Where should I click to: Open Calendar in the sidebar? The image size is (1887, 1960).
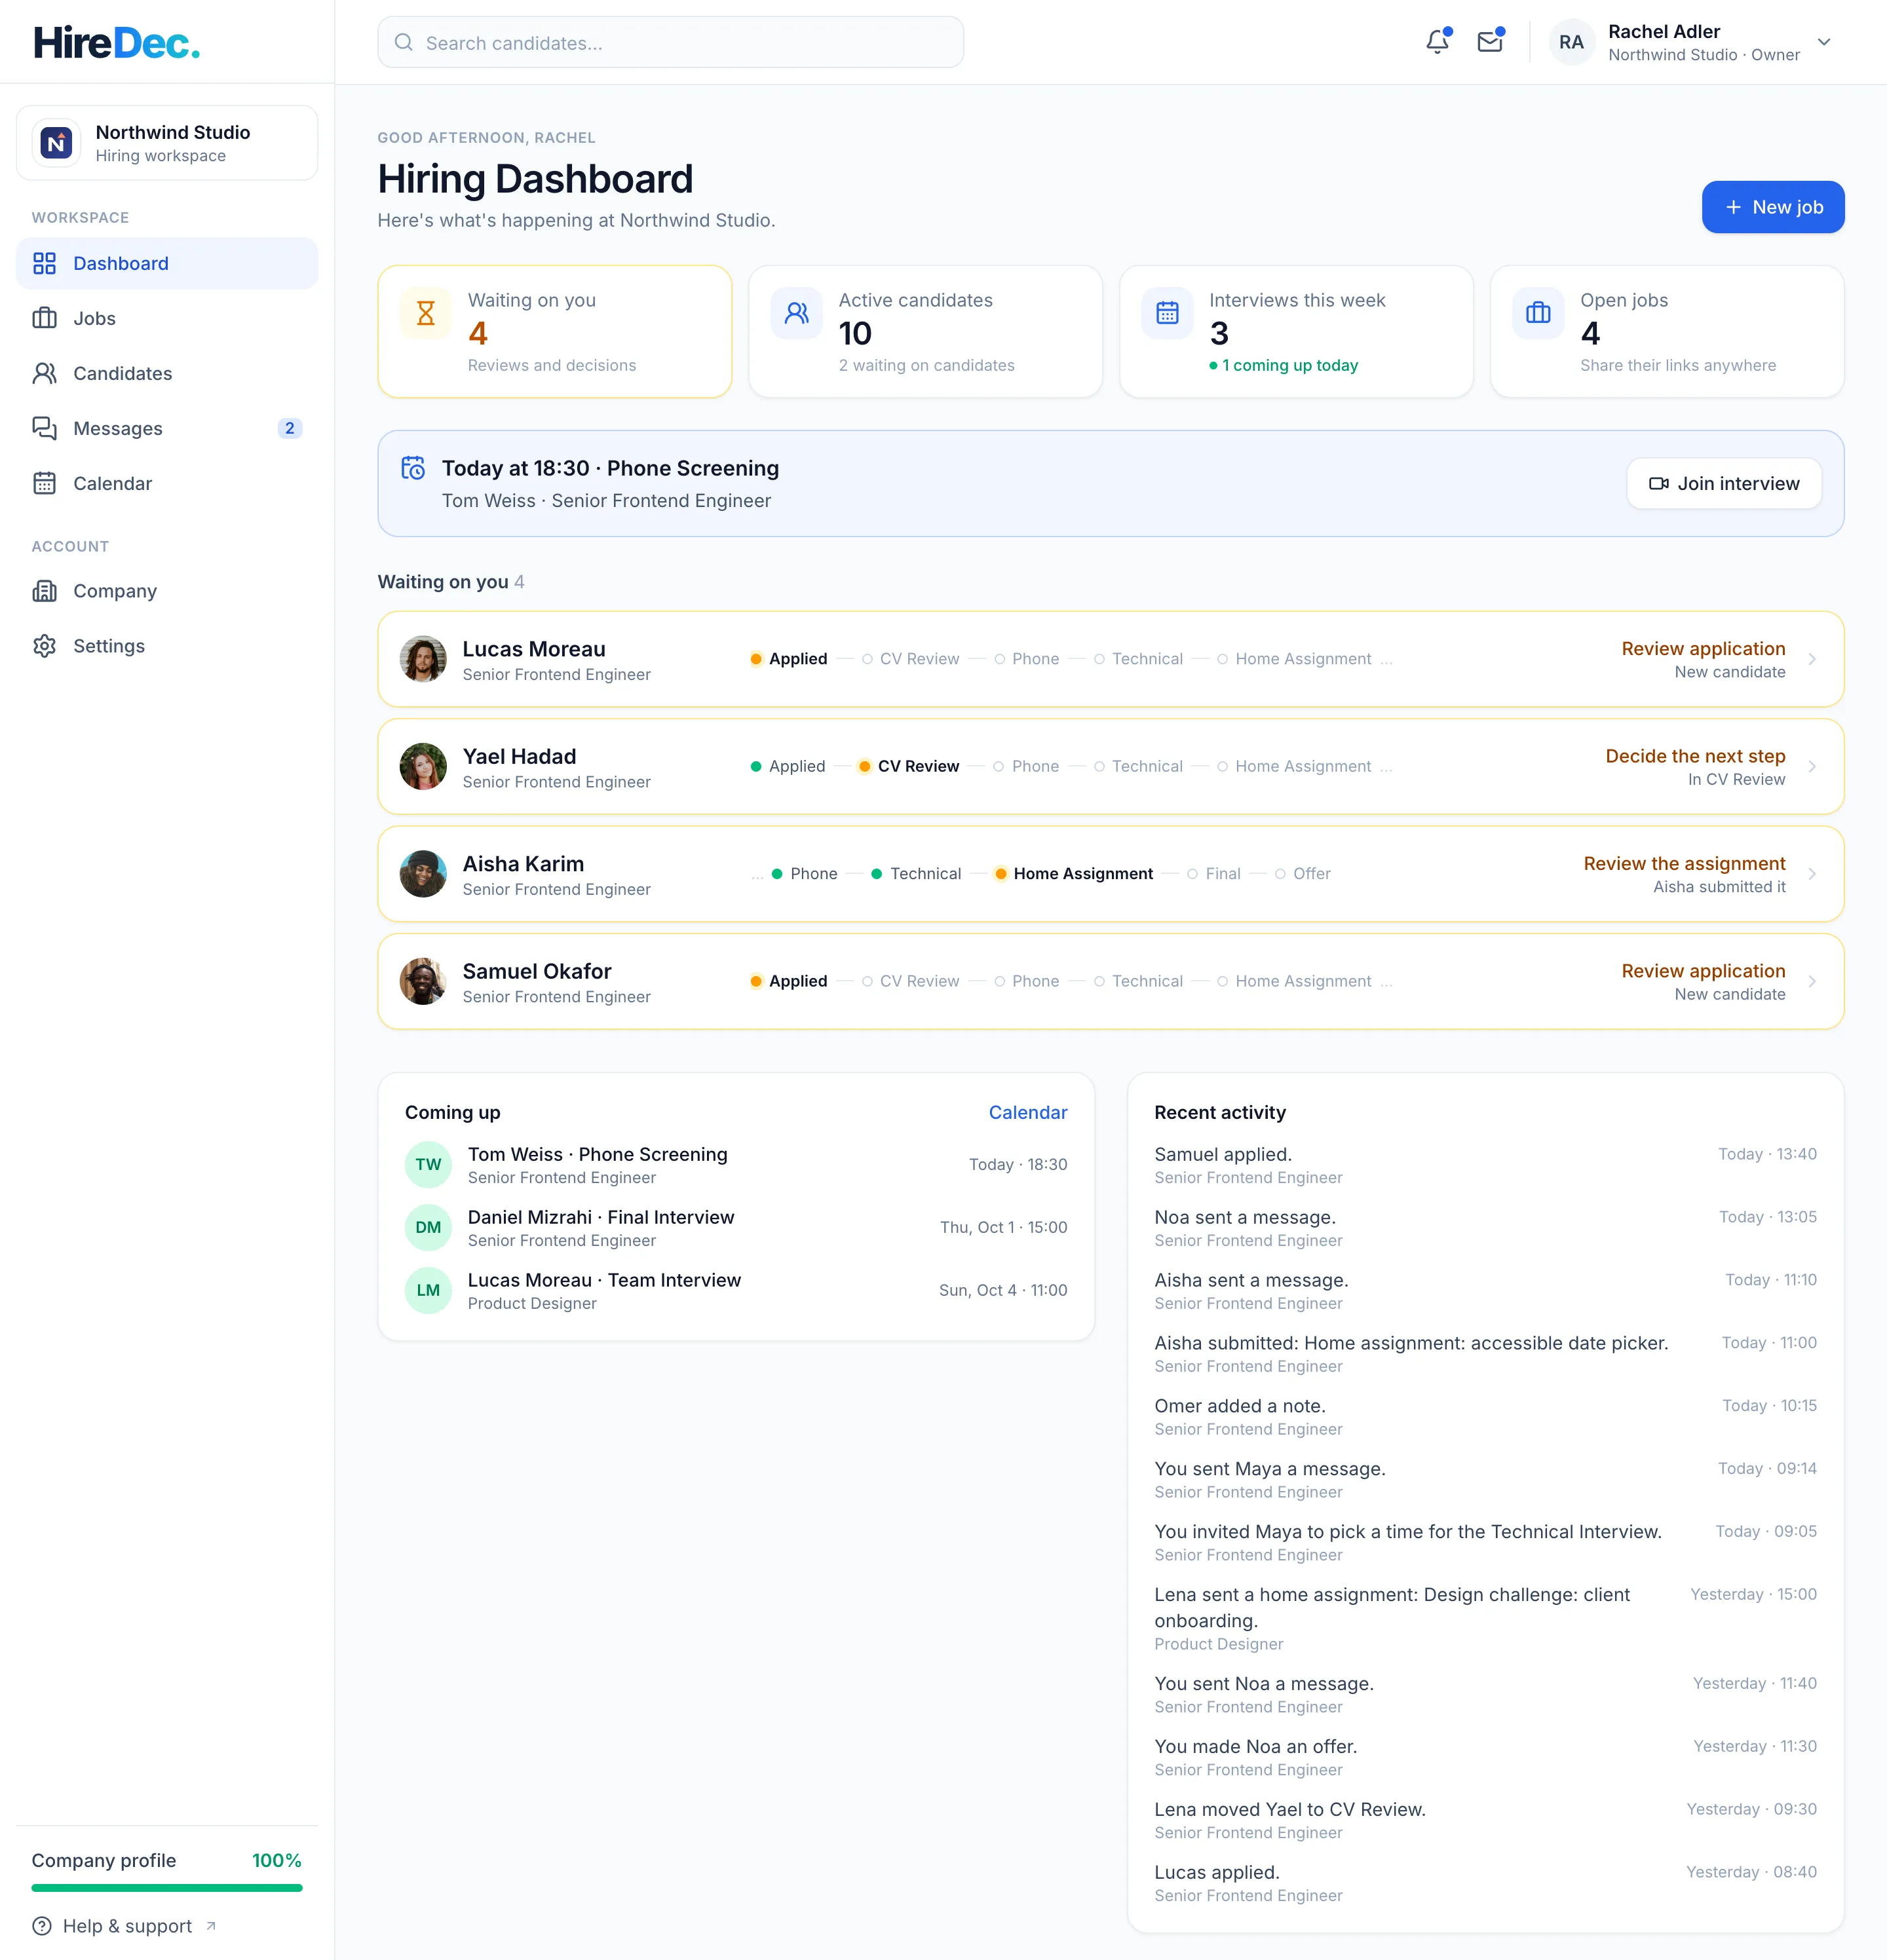click(167, 483)
